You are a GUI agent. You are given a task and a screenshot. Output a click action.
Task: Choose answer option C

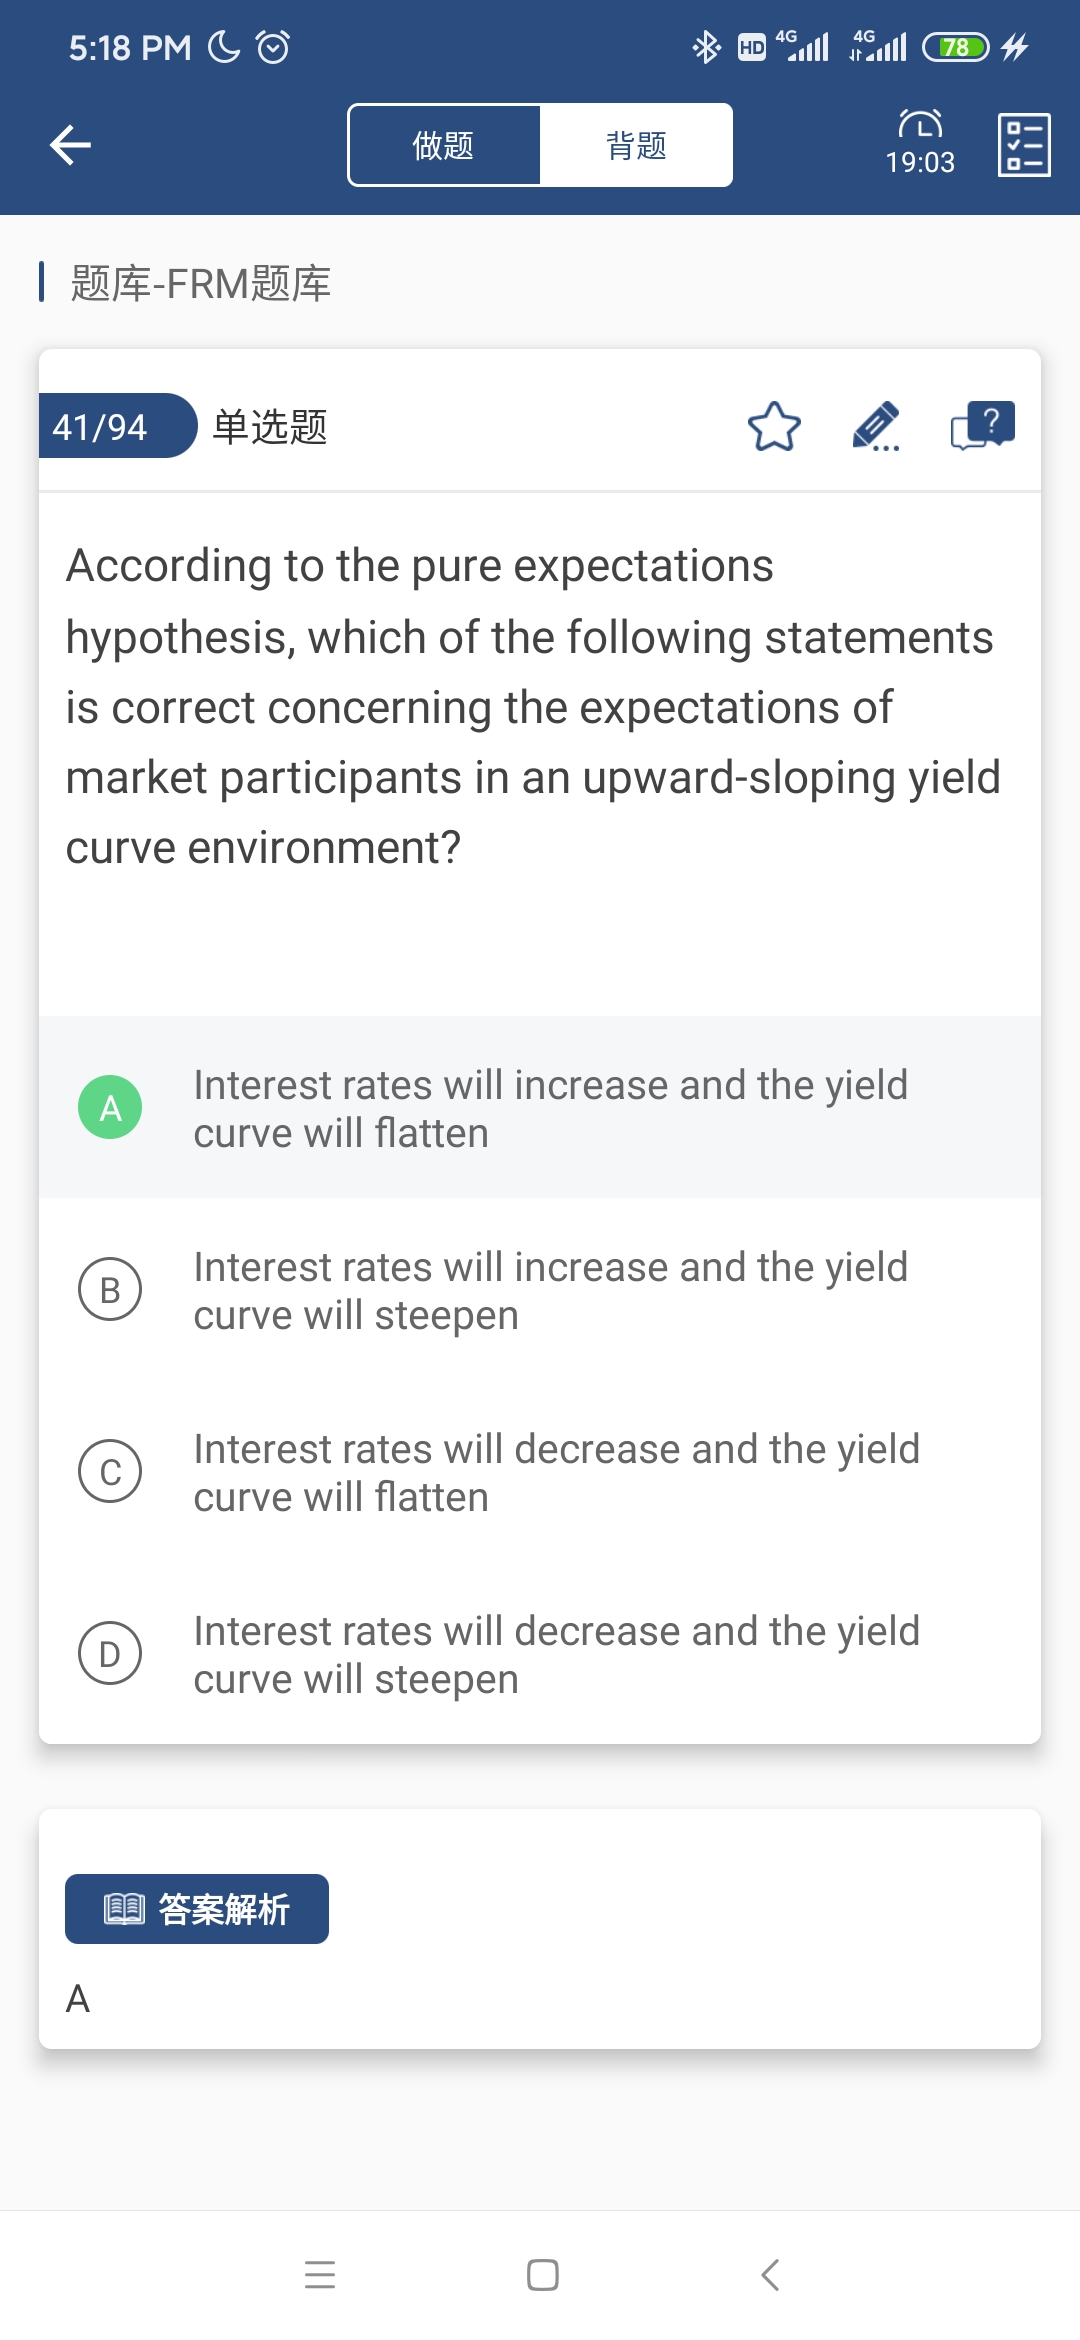pos(110,1471)
